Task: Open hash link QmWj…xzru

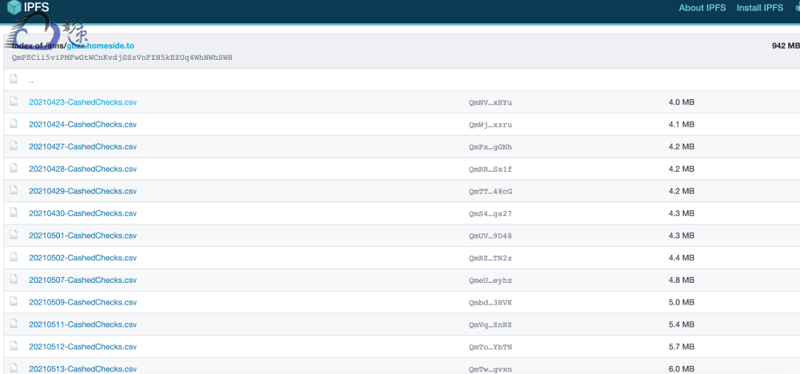Action: 490,125
